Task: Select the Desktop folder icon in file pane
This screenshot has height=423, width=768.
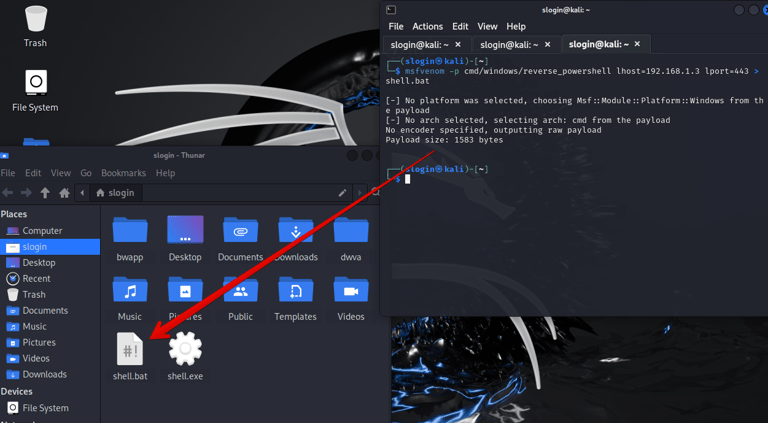Action: coord(185,230)
